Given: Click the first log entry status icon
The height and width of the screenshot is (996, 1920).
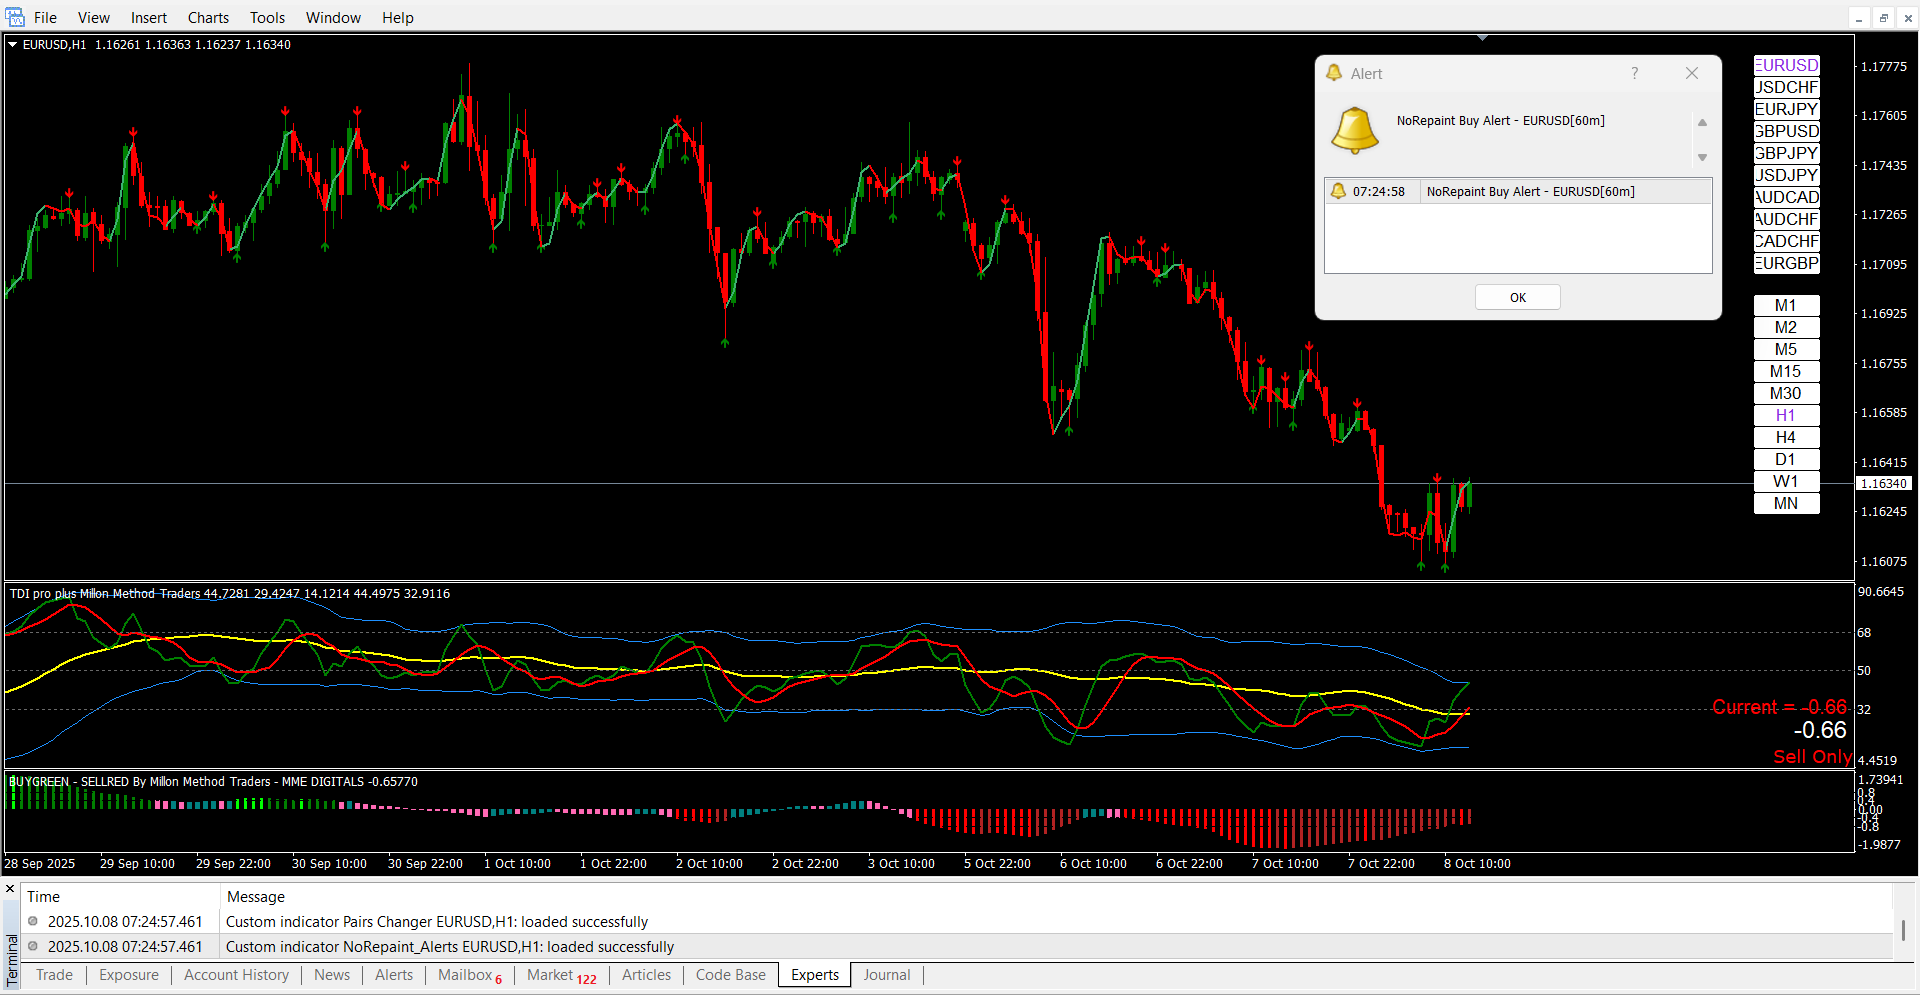Looking at the screenshot, I should click(x=33, y=921).
